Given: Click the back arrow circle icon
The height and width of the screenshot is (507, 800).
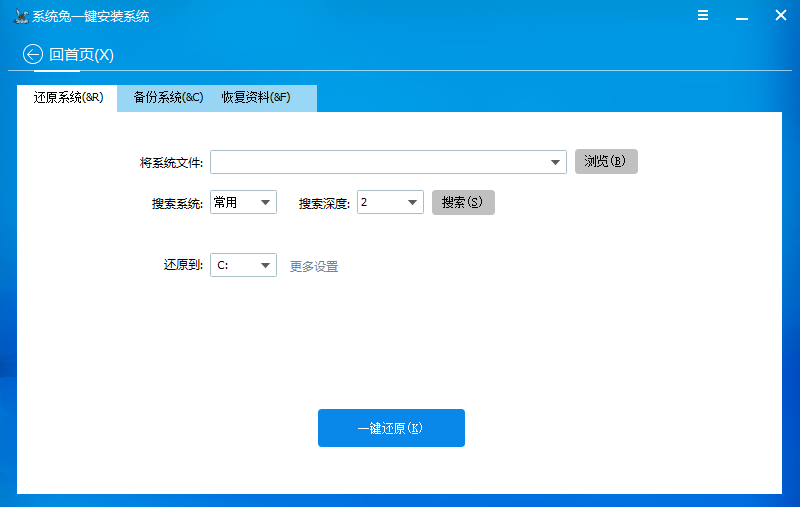Looking at the screenshot, I should (x=33, y=54).
